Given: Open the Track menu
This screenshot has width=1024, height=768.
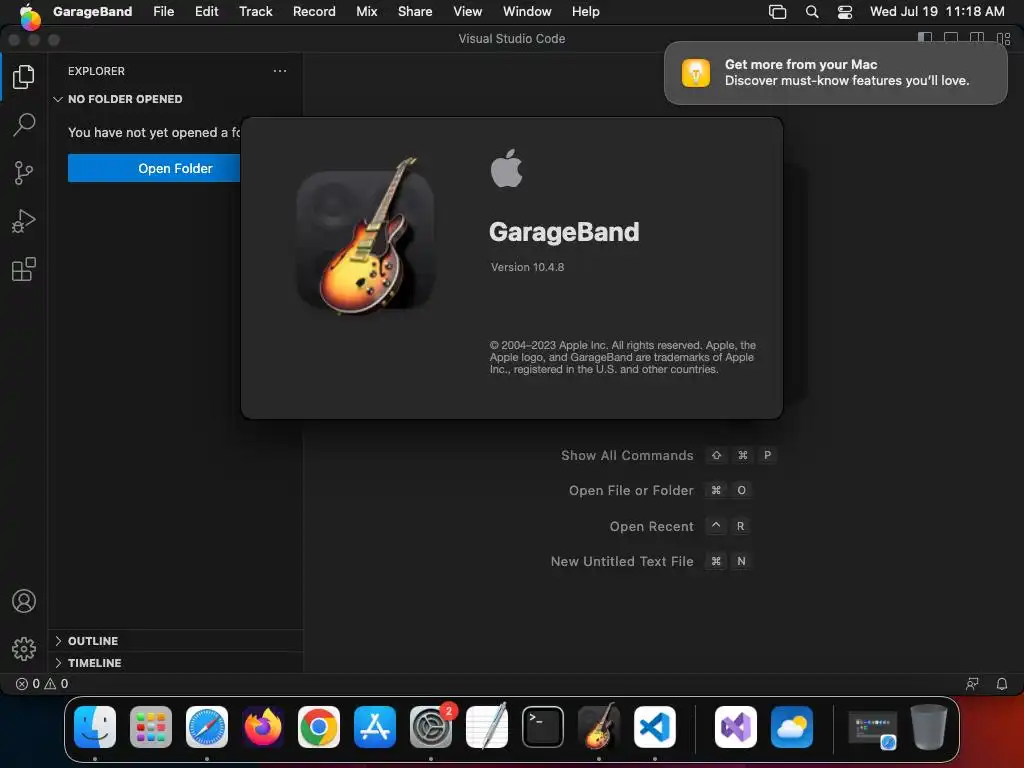Looking at the screenshot, I should click(x=255, y=11).
